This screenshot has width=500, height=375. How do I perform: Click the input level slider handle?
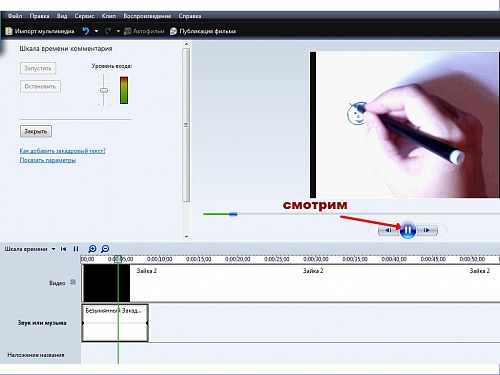tap(104, 90)
